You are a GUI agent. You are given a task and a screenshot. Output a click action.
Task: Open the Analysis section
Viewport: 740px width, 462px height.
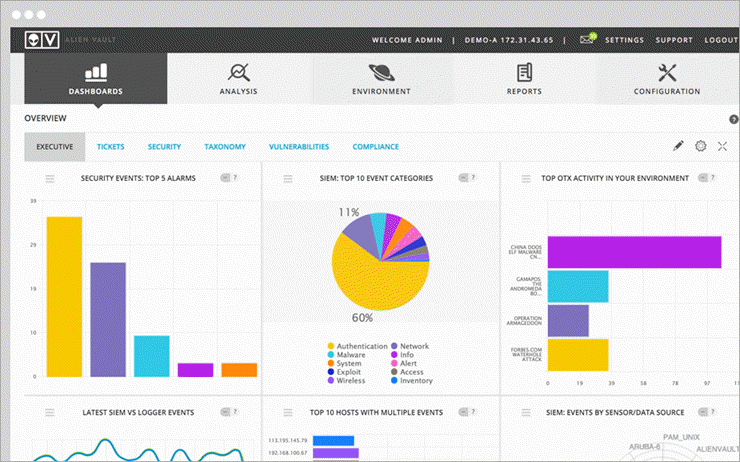(x=239, y=79)
